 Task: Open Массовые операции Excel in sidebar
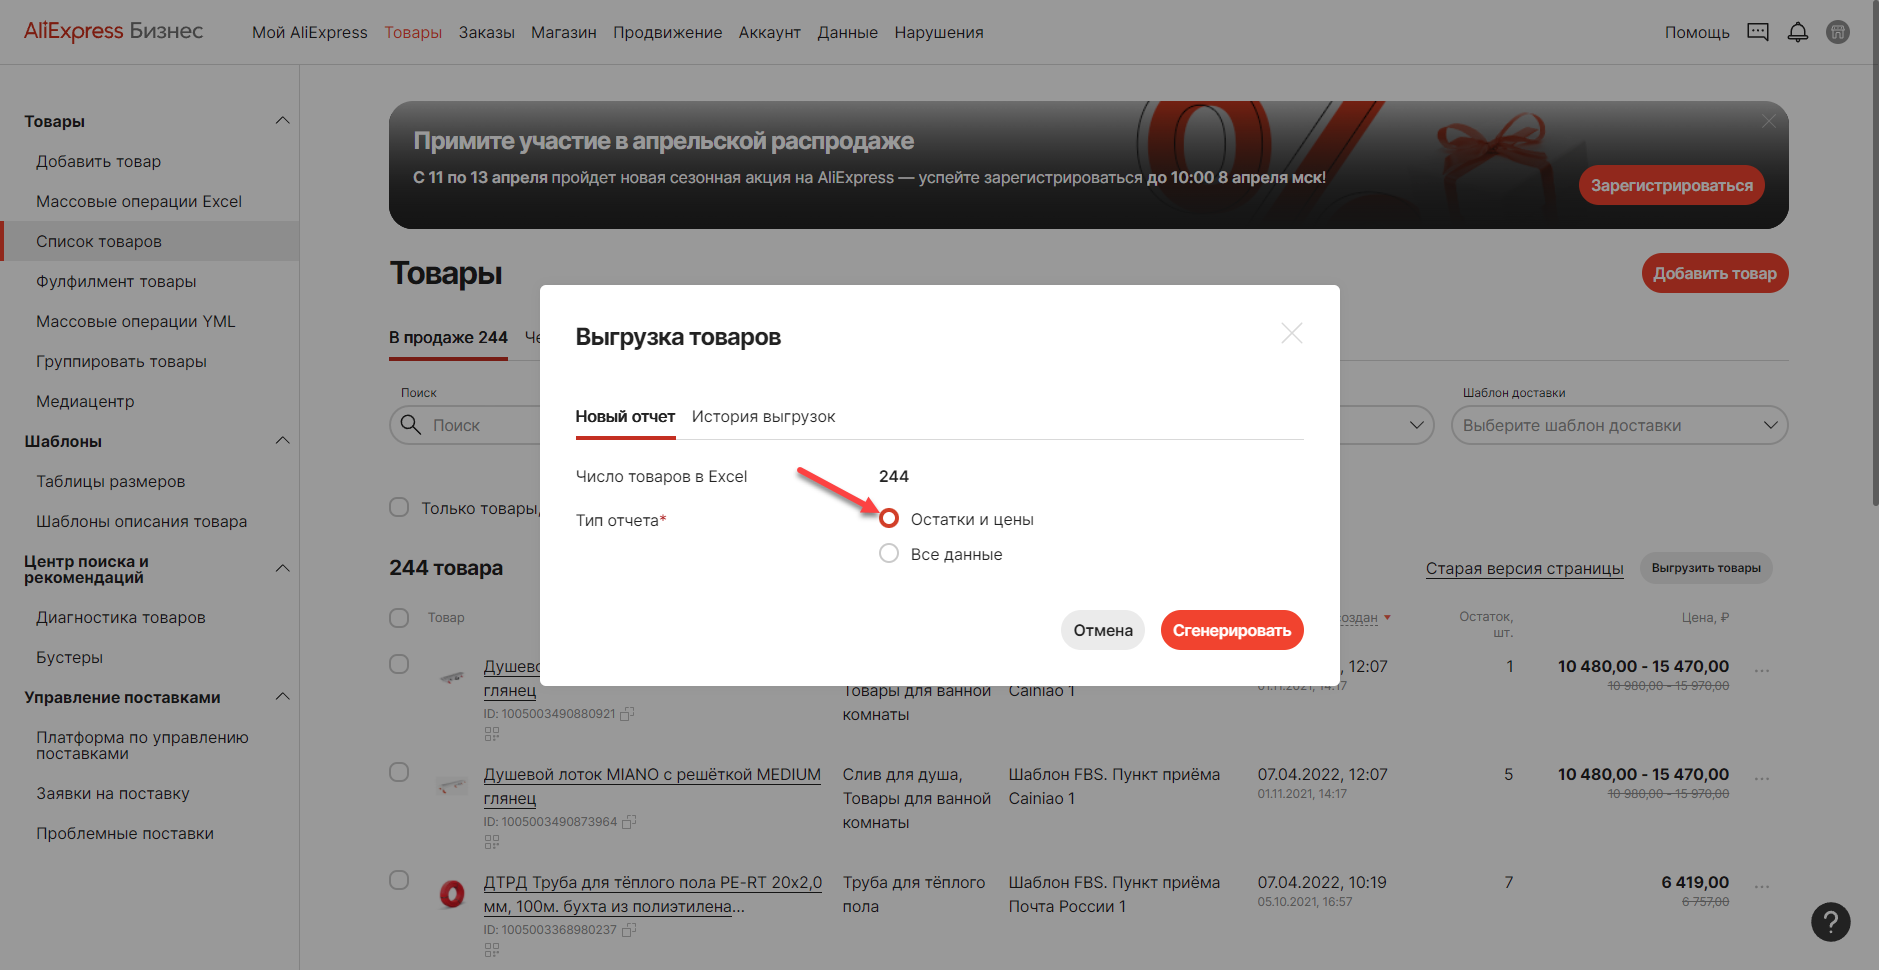[139, 201]
